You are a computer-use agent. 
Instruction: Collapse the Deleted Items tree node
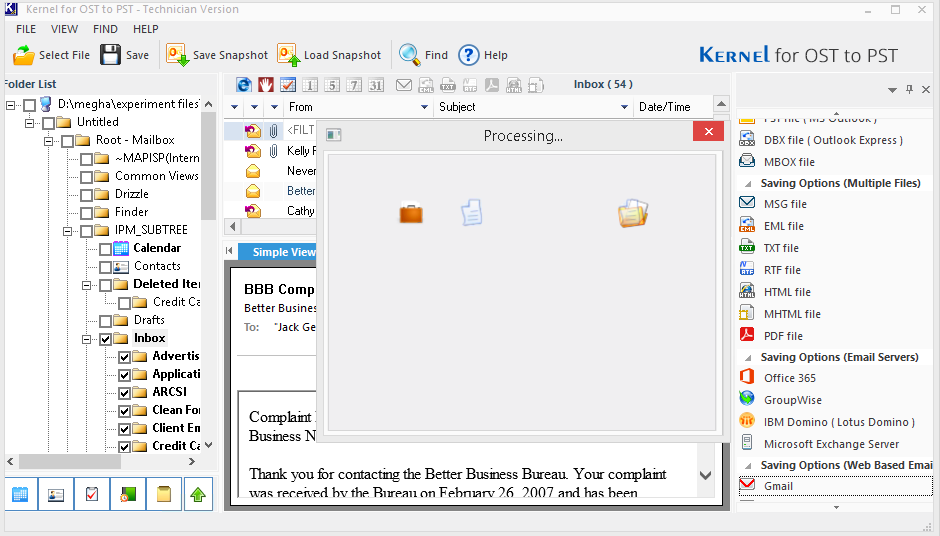[87, 285]
